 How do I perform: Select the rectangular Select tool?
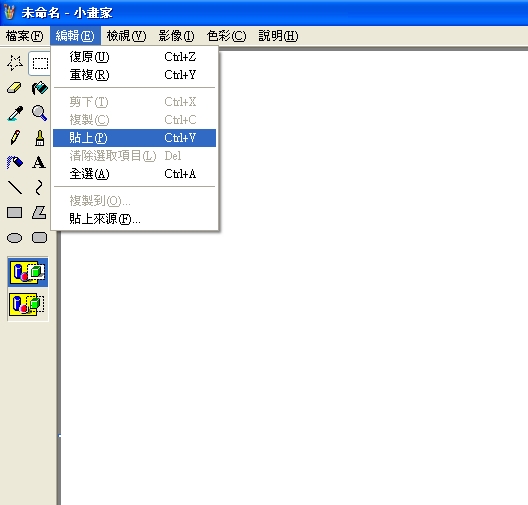point(40,63)
